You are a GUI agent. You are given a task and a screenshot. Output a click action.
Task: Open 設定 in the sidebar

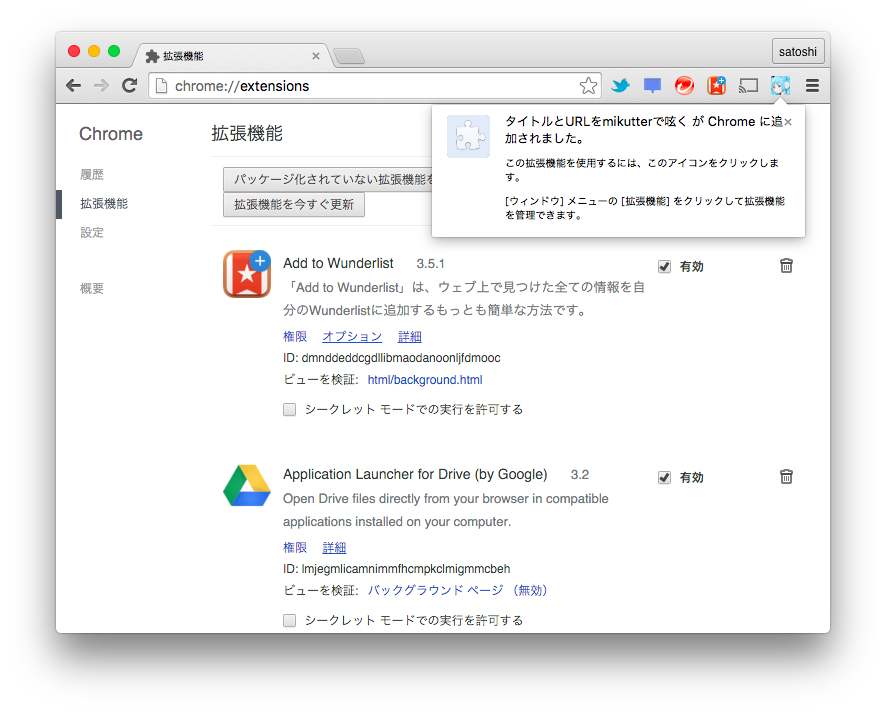[92, 233]
